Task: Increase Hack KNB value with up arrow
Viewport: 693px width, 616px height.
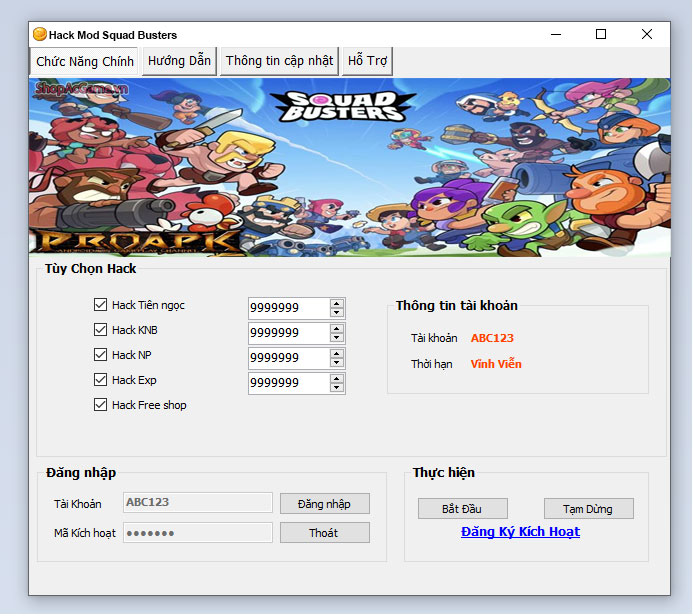Action: pyautogui.click(x=337, y=329)
